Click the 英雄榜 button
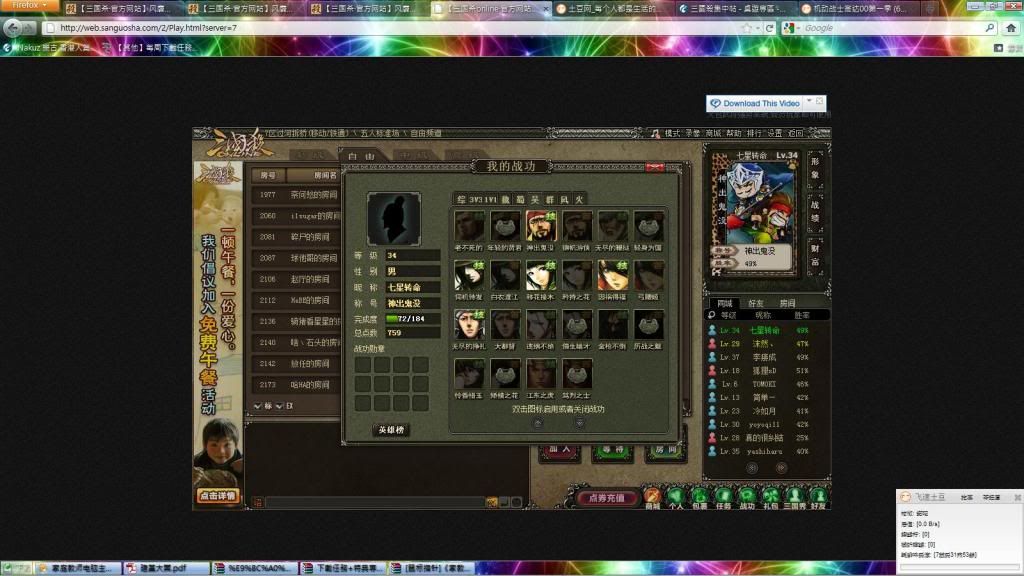1024x576 pixels. click(391, 430)
